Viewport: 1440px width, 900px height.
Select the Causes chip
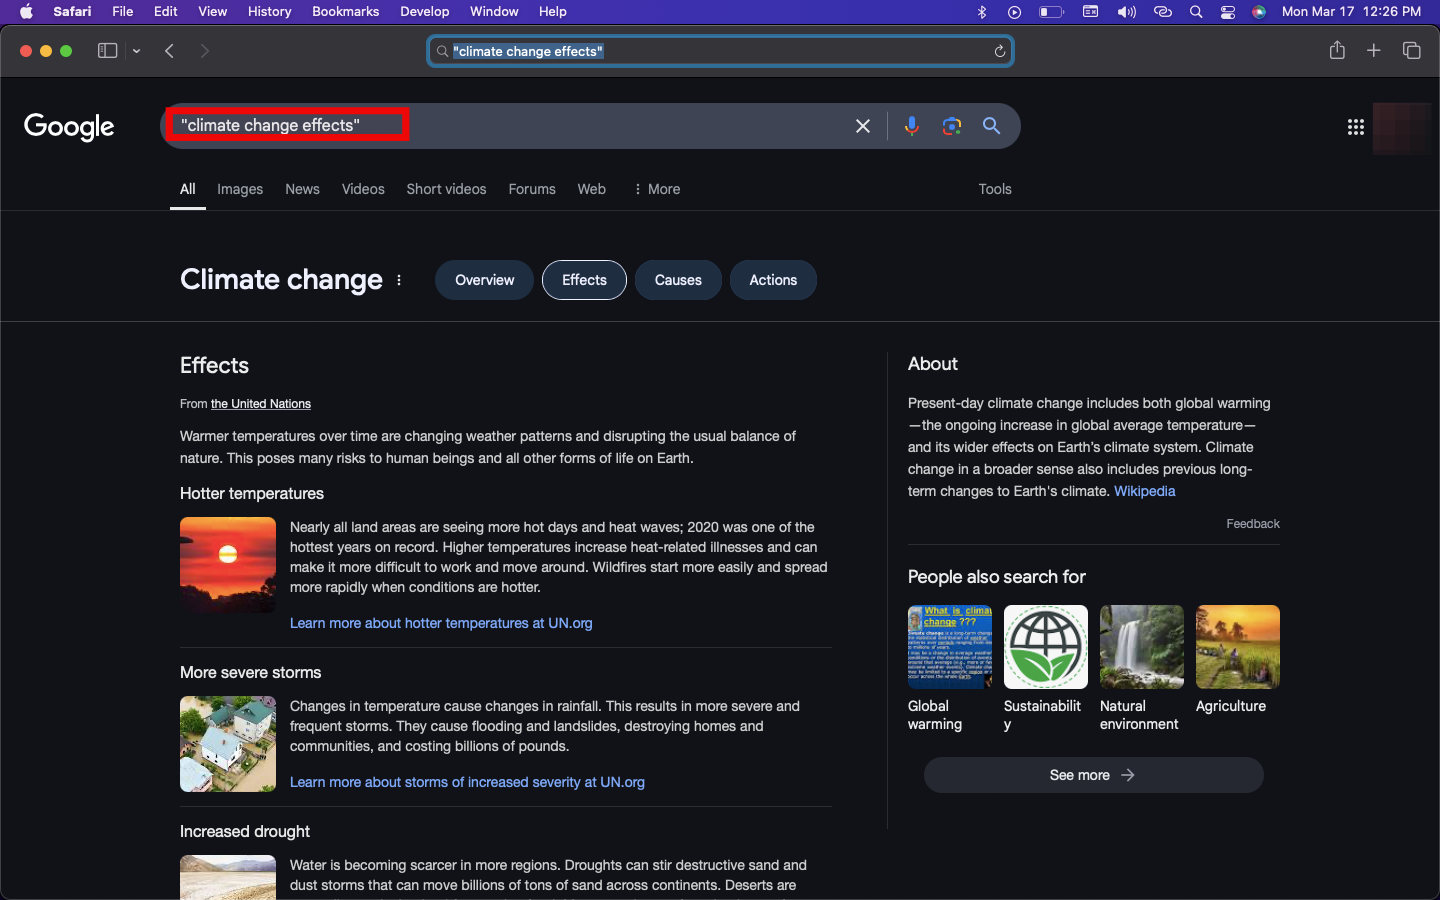click(678, 280)
